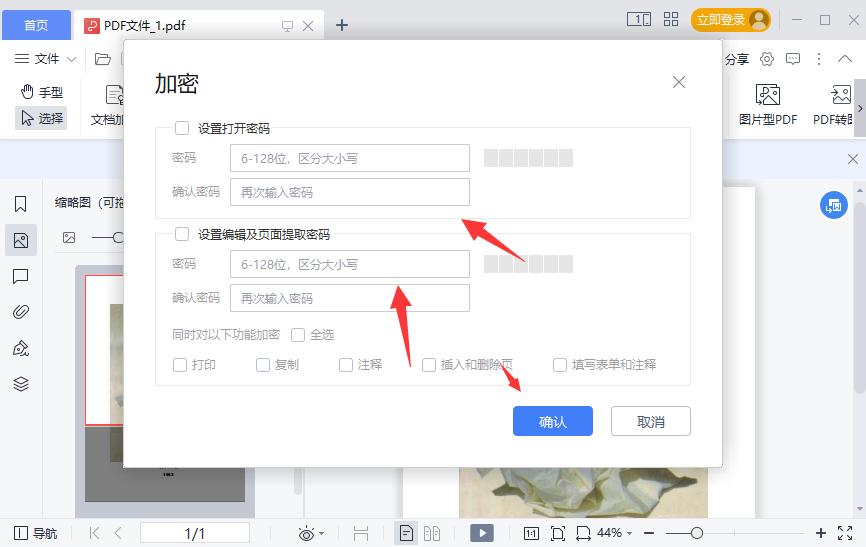The width and height of the screenshot is (866, 547).
Task: Open the attachments paperclip panel
Action: (x=20, y=312)
